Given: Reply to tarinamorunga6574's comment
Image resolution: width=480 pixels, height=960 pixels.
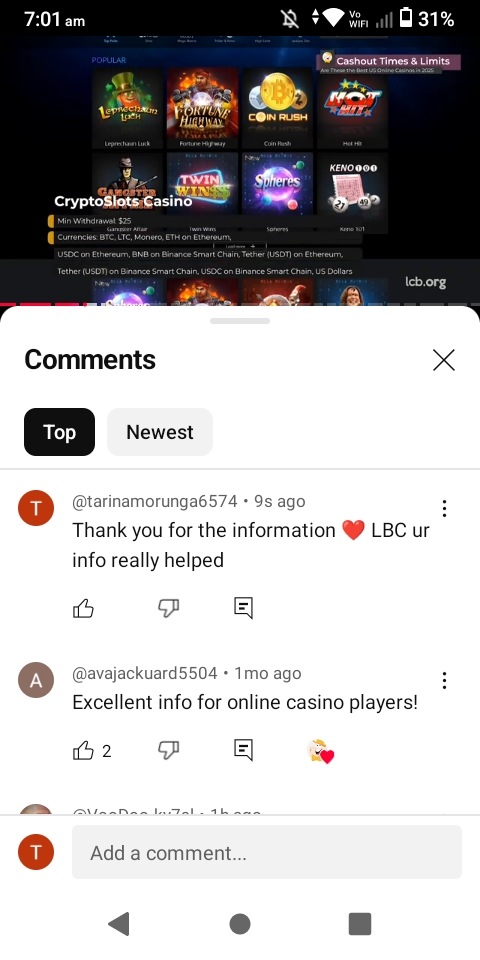Looking at the screenshot, I should pos(243,608).
